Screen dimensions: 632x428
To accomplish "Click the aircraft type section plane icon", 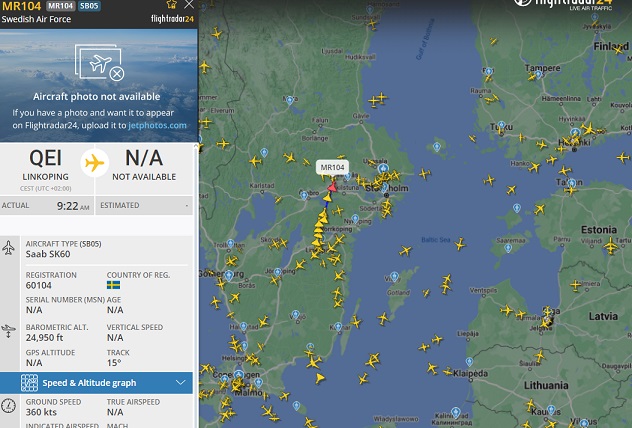I will pos(8,248).
